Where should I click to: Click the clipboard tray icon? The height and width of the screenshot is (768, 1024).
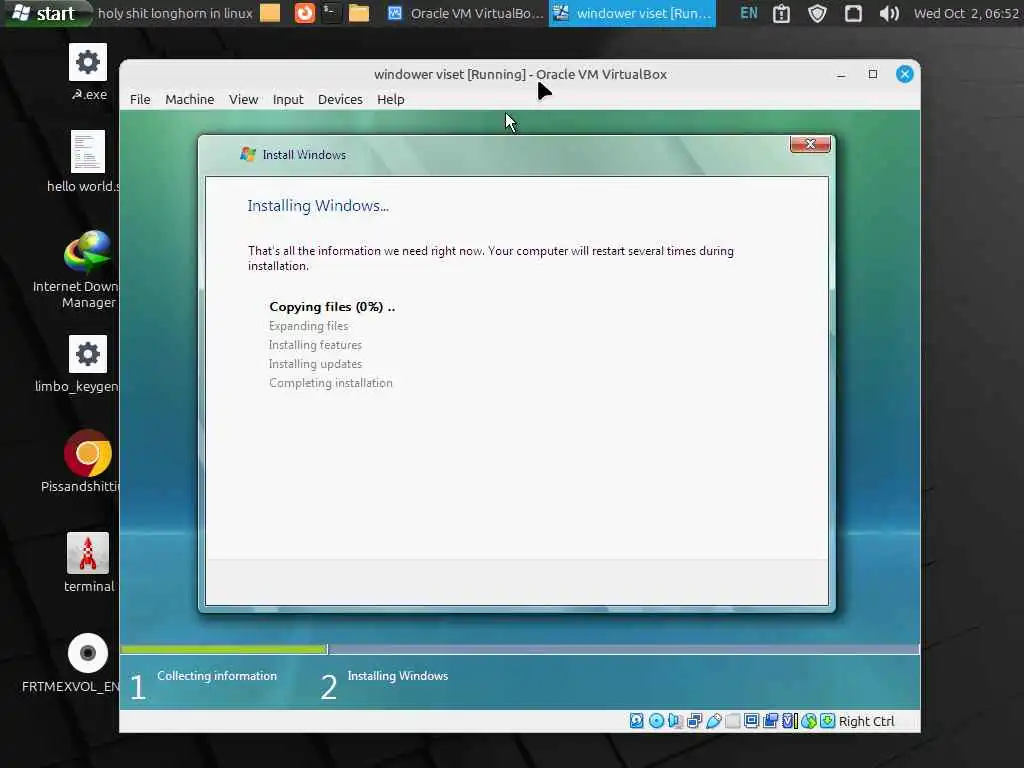pyautogui.click(x=781, y=13)
